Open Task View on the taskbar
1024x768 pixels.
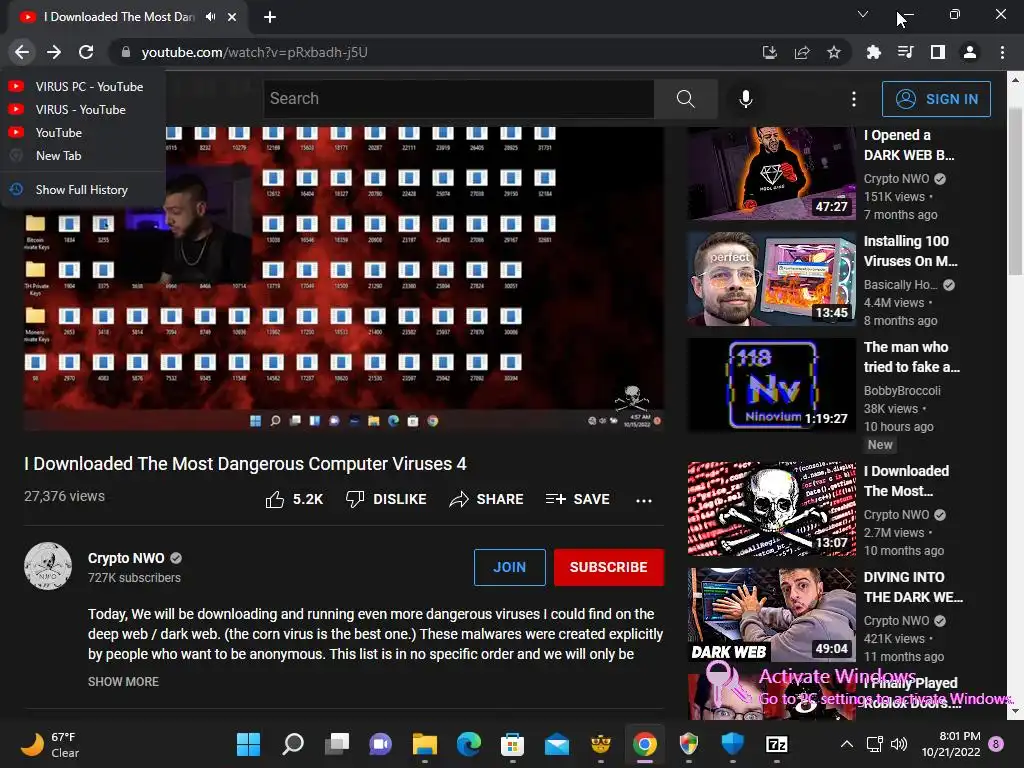point(337,744)
